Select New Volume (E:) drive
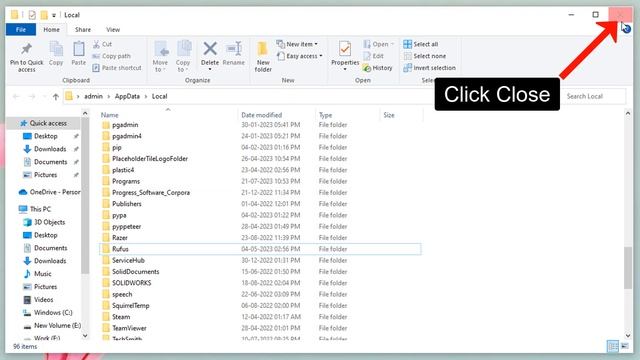 click(x=57, y=325)
